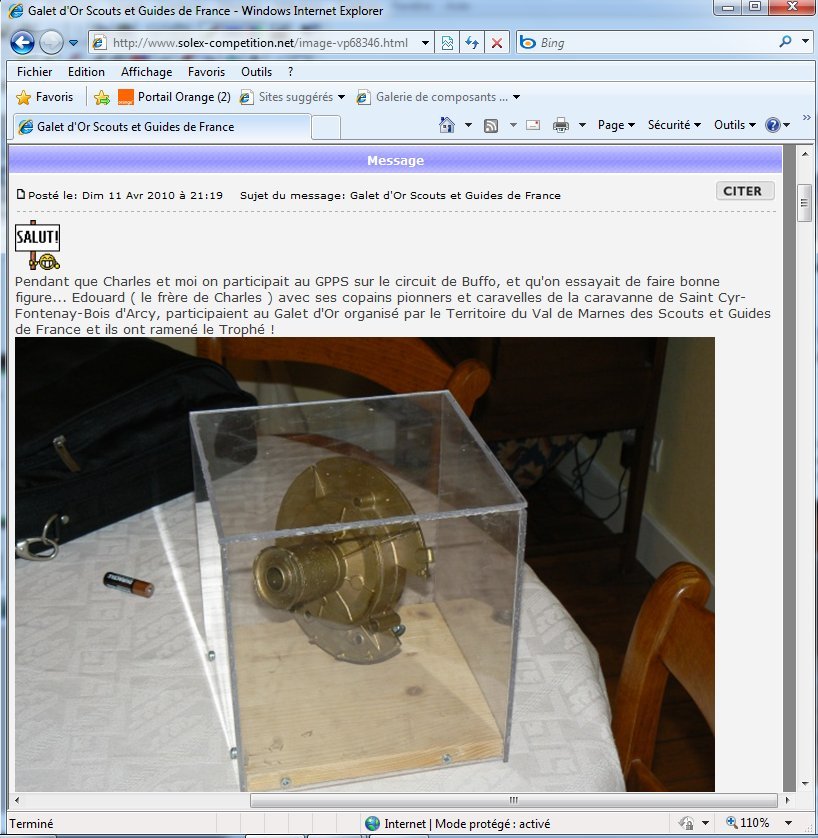The width and height of the screenshot is (818, 838).
Task: Click Internet Mode protégé status zone
Action: tap(457, 824)
